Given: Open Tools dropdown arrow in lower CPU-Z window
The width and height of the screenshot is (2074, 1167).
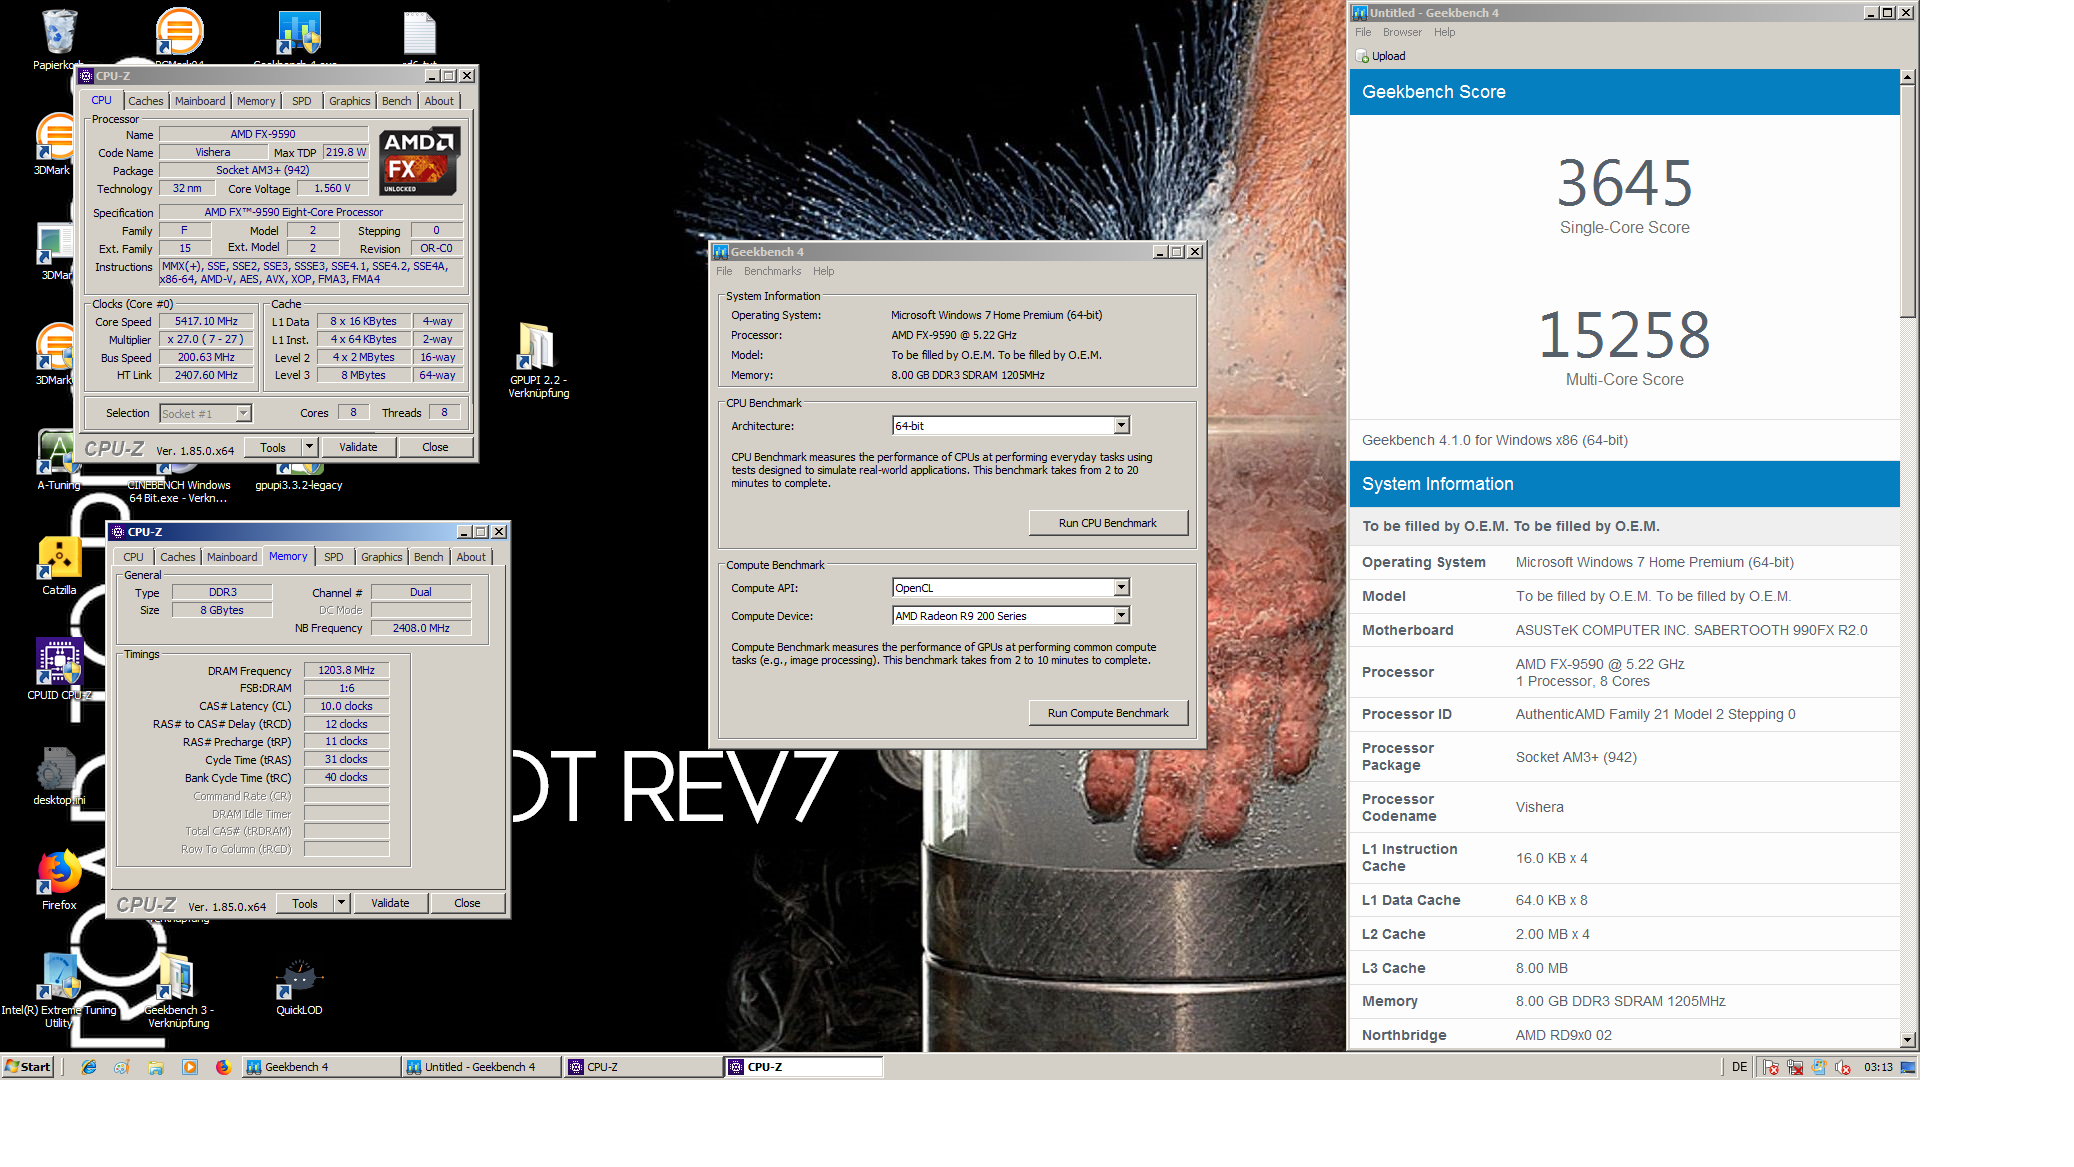Looking at the screenshot, I should tap(341, 903).
